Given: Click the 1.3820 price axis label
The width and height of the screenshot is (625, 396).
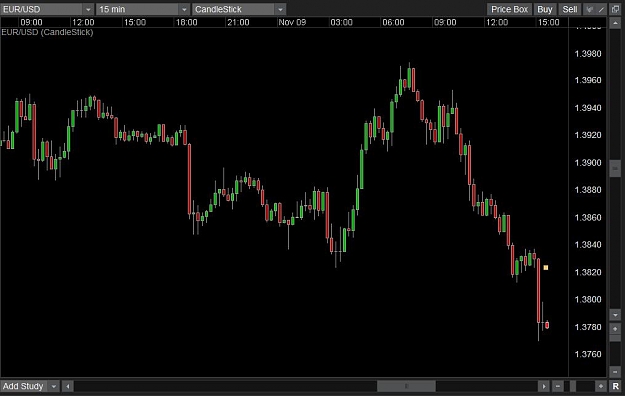Looking at the screenshot, I should (588, 272).
